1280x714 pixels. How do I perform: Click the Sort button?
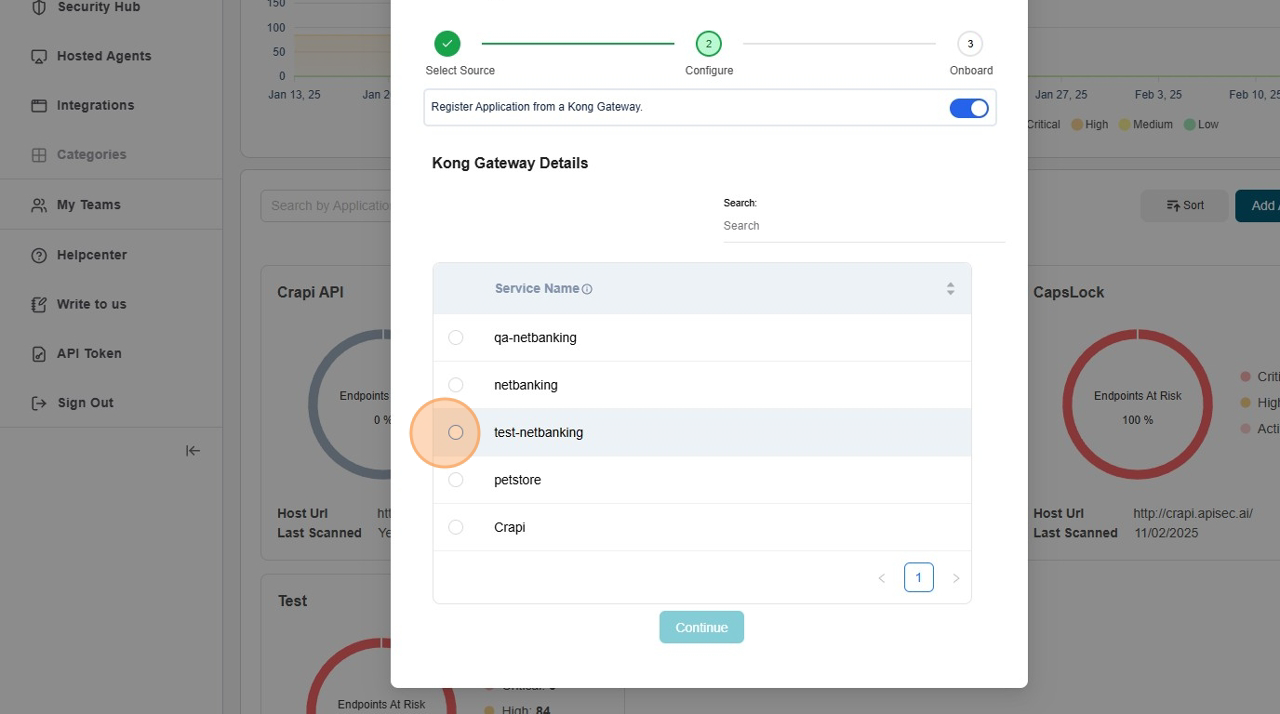(1184, 206)
